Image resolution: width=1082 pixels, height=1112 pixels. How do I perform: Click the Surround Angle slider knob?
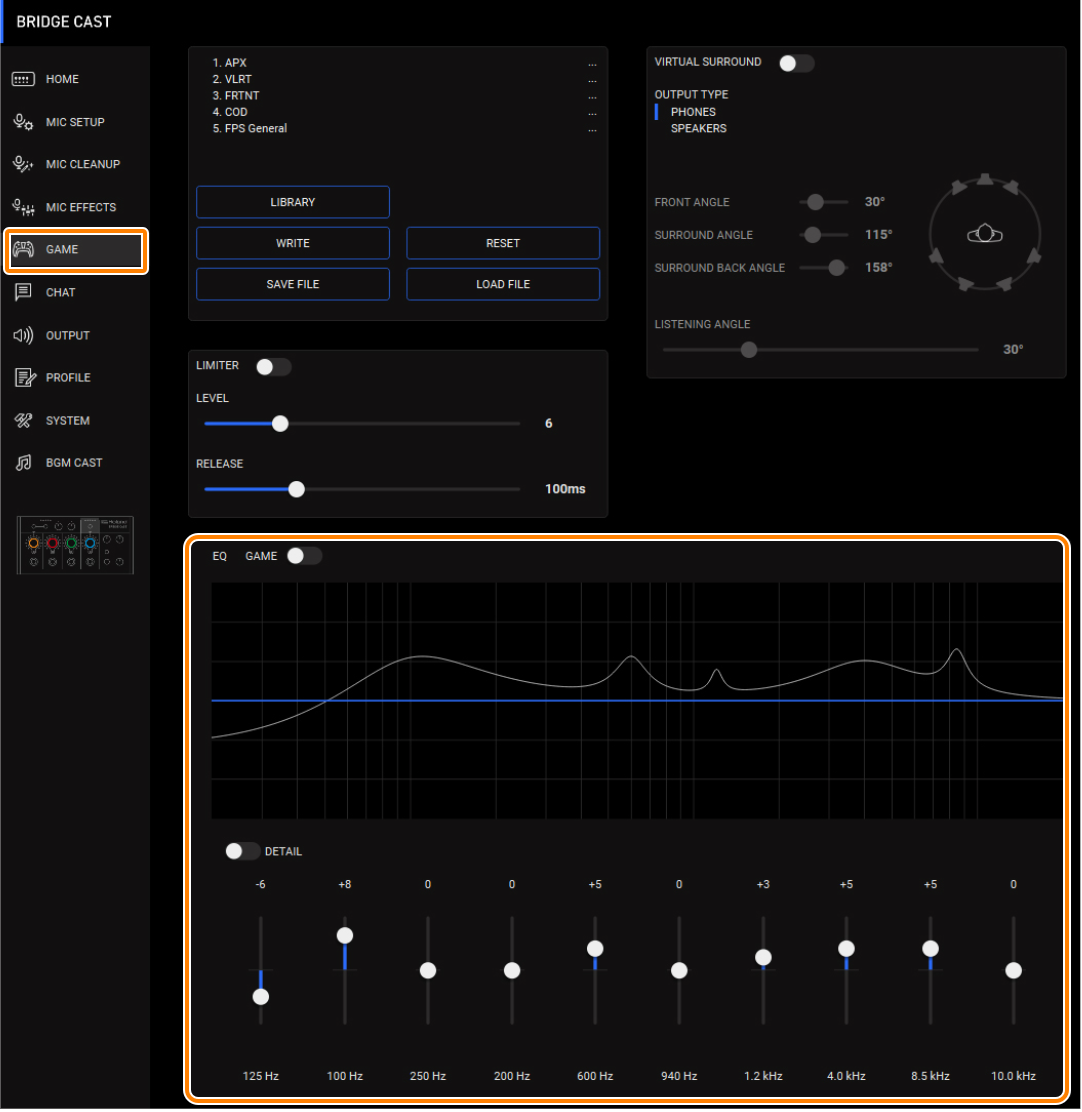pos(813,235)
